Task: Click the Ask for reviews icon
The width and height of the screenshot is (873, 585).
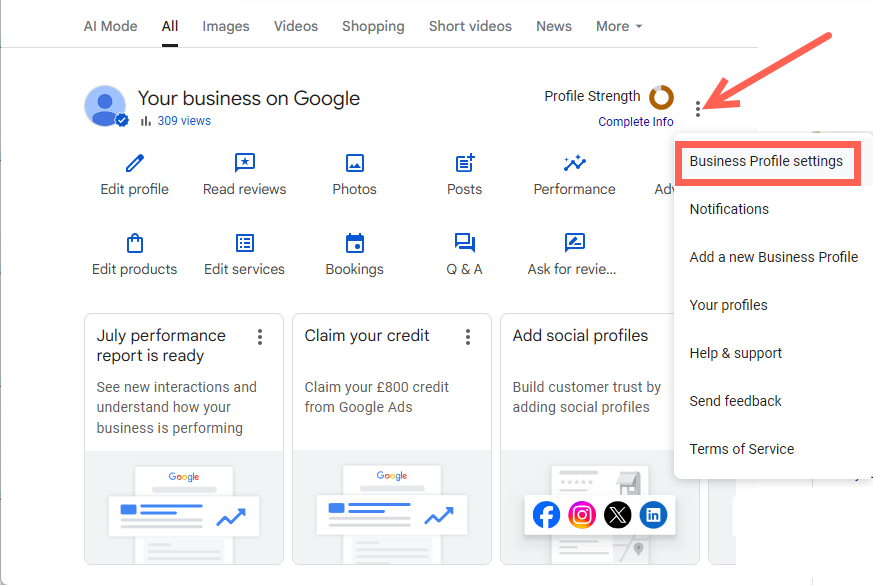Action: click(x=574, y=243)
